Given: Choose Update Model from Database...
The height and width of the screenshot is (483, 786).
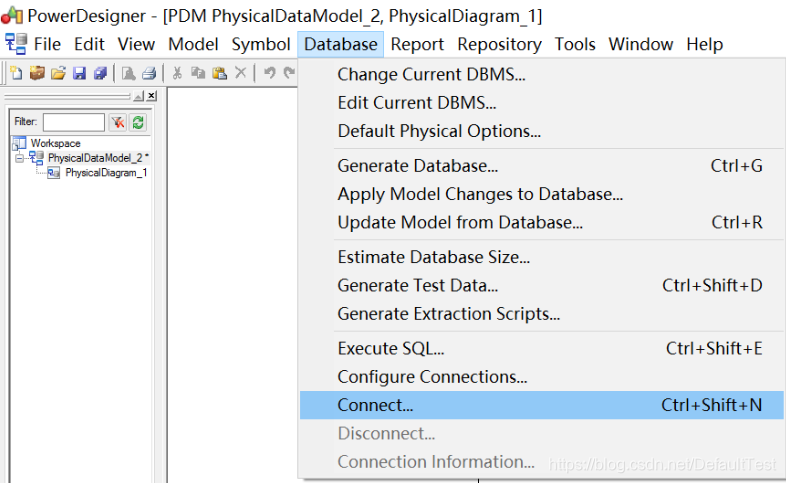Looking at the screenshot, I should 541,222.
